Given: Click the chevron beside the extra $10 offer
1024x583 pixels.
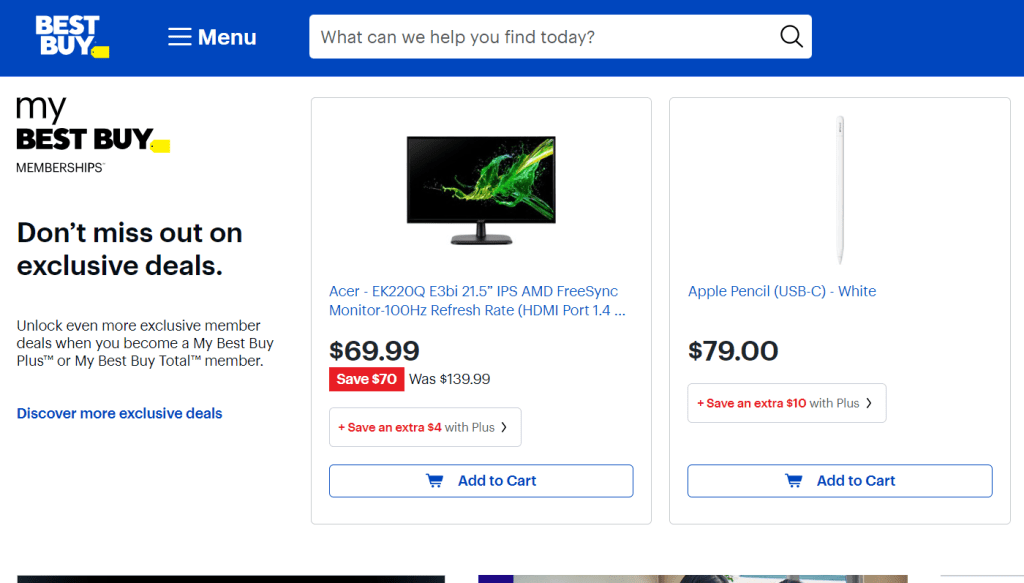Looking at the screenshot, I should pos(869,403).
